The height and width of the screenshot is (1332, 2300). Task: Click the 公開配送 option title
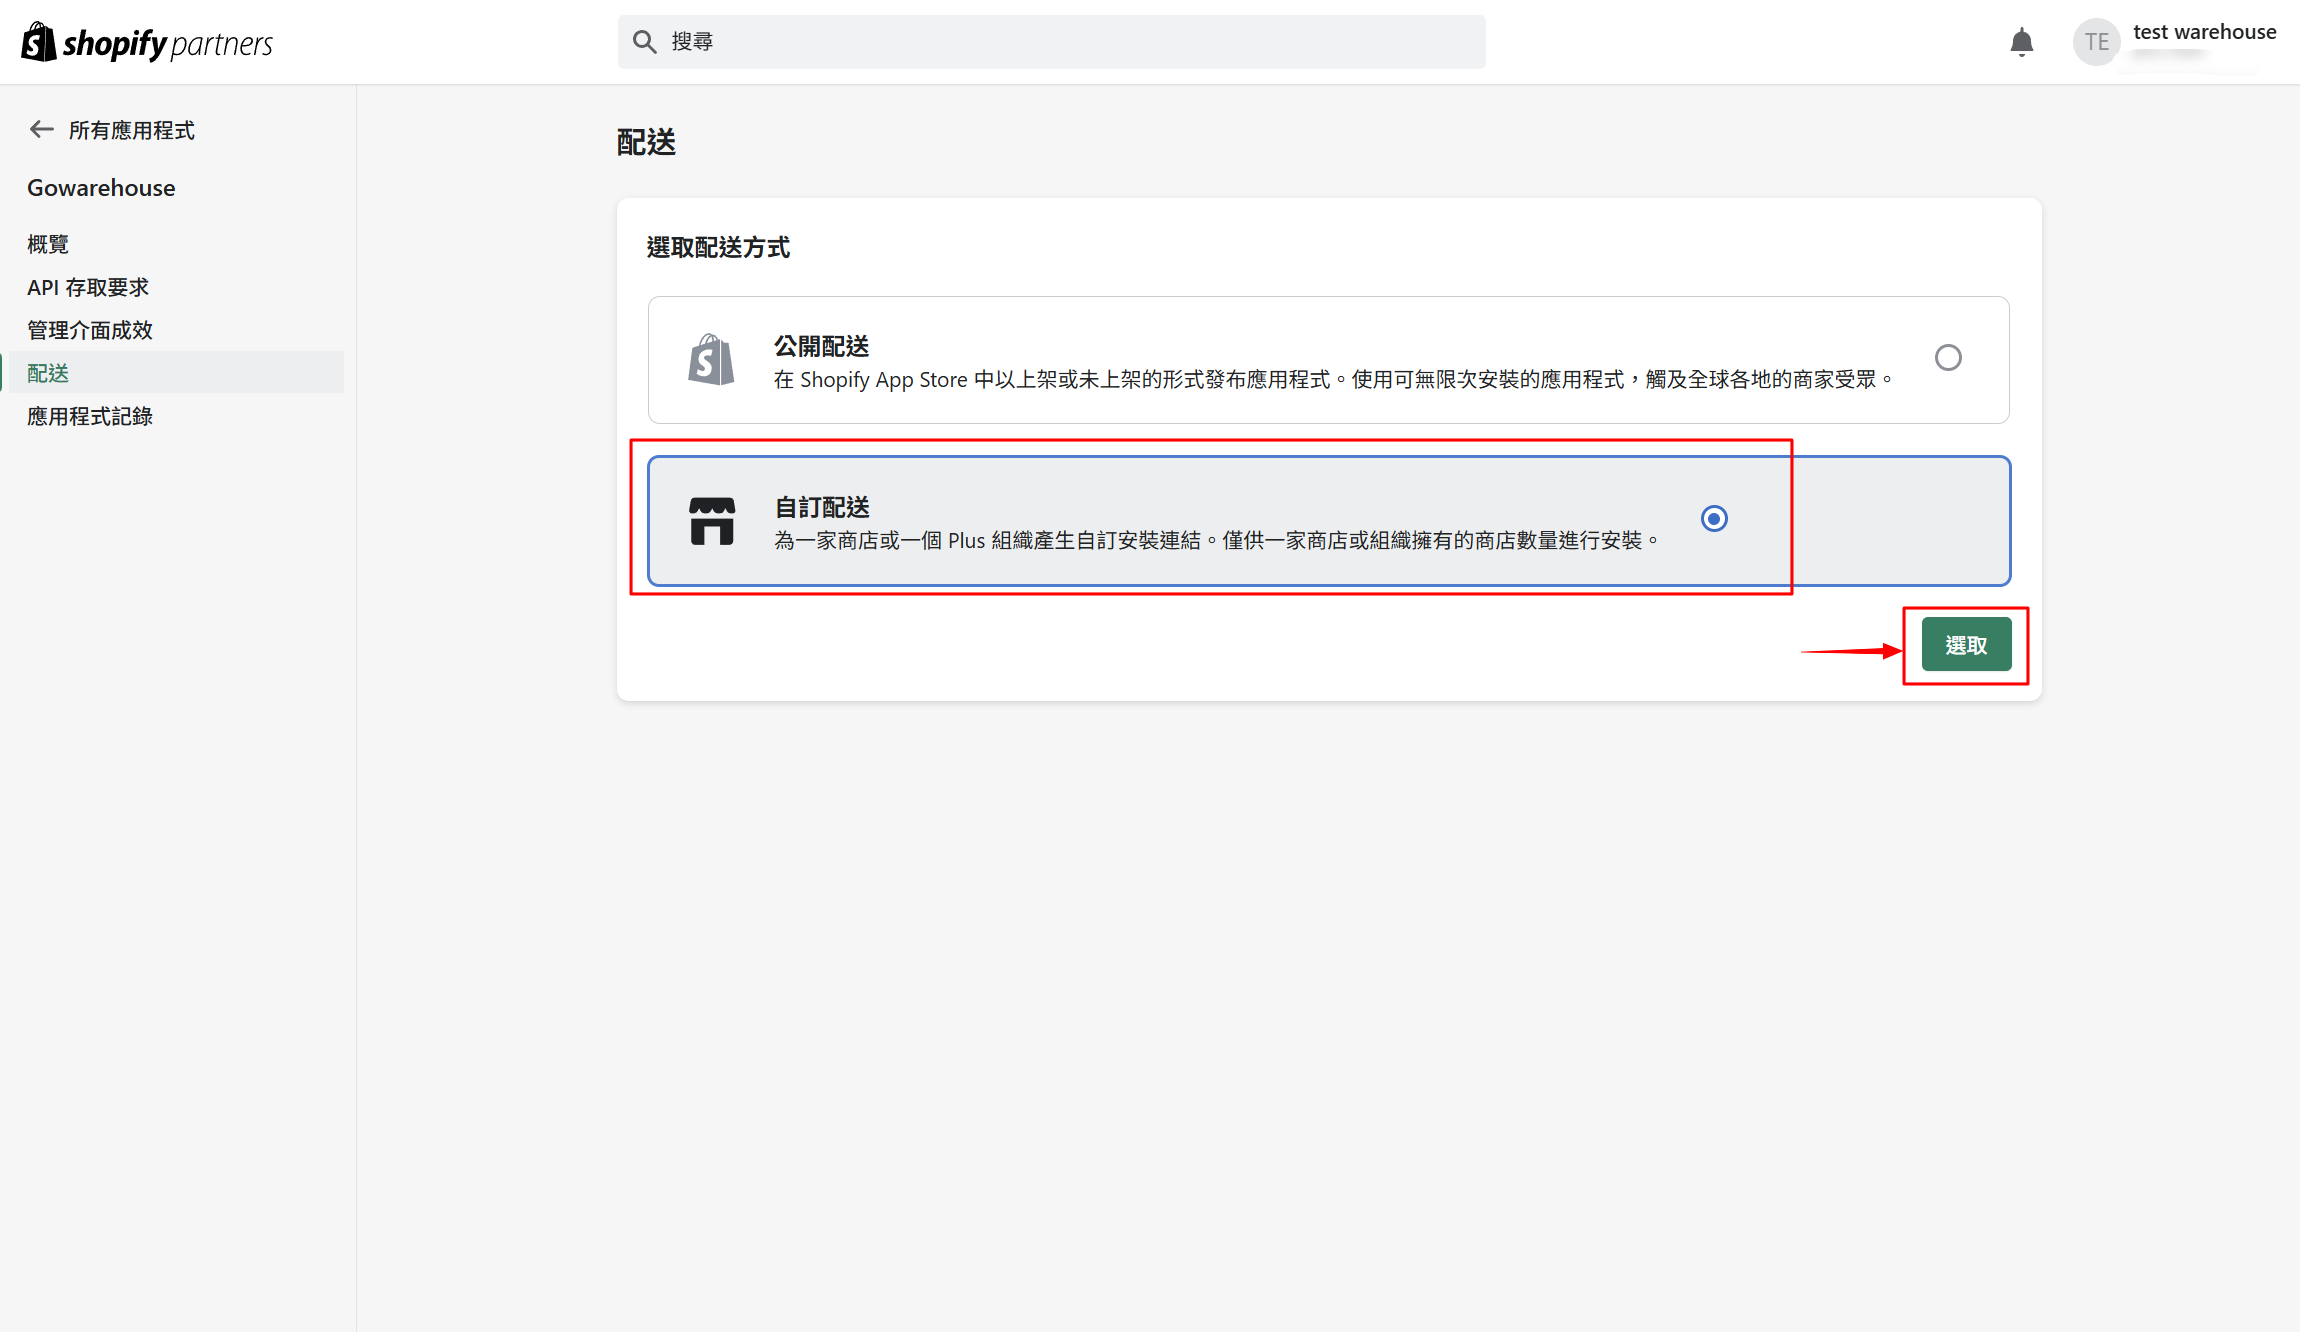coord(821,346)
